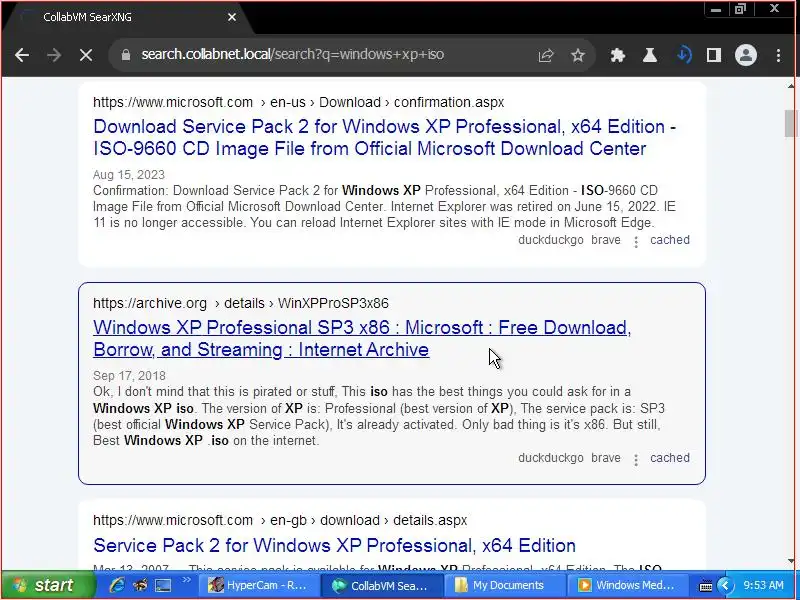Click the forward navigation arrow

(54, 55)
